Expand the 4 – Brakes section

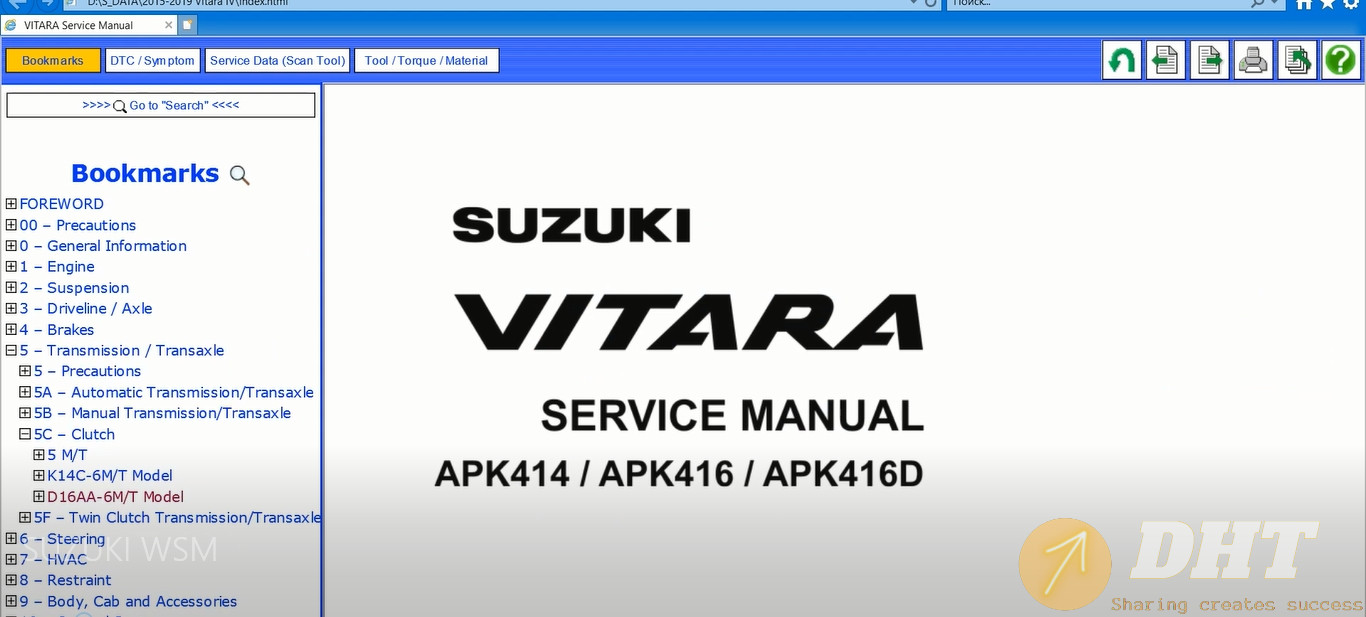pos(11,330)
